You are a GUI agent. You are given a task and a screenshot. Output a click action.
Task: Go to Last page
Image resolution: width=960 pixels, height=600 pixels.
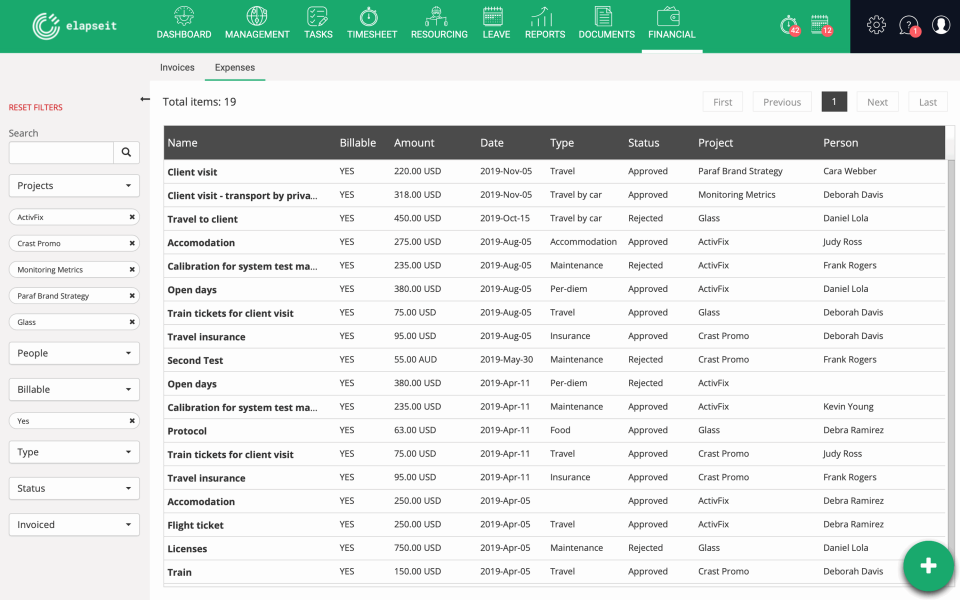click(928, 102)
